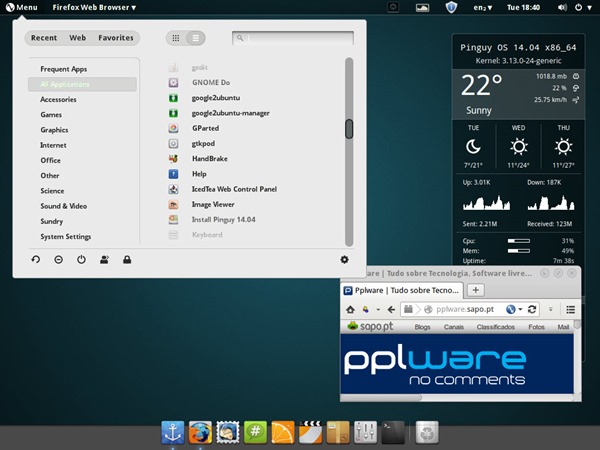Reload the page in Firefox
The width and height of the screenshot is (600, 450).
click(x=532, y=310)
